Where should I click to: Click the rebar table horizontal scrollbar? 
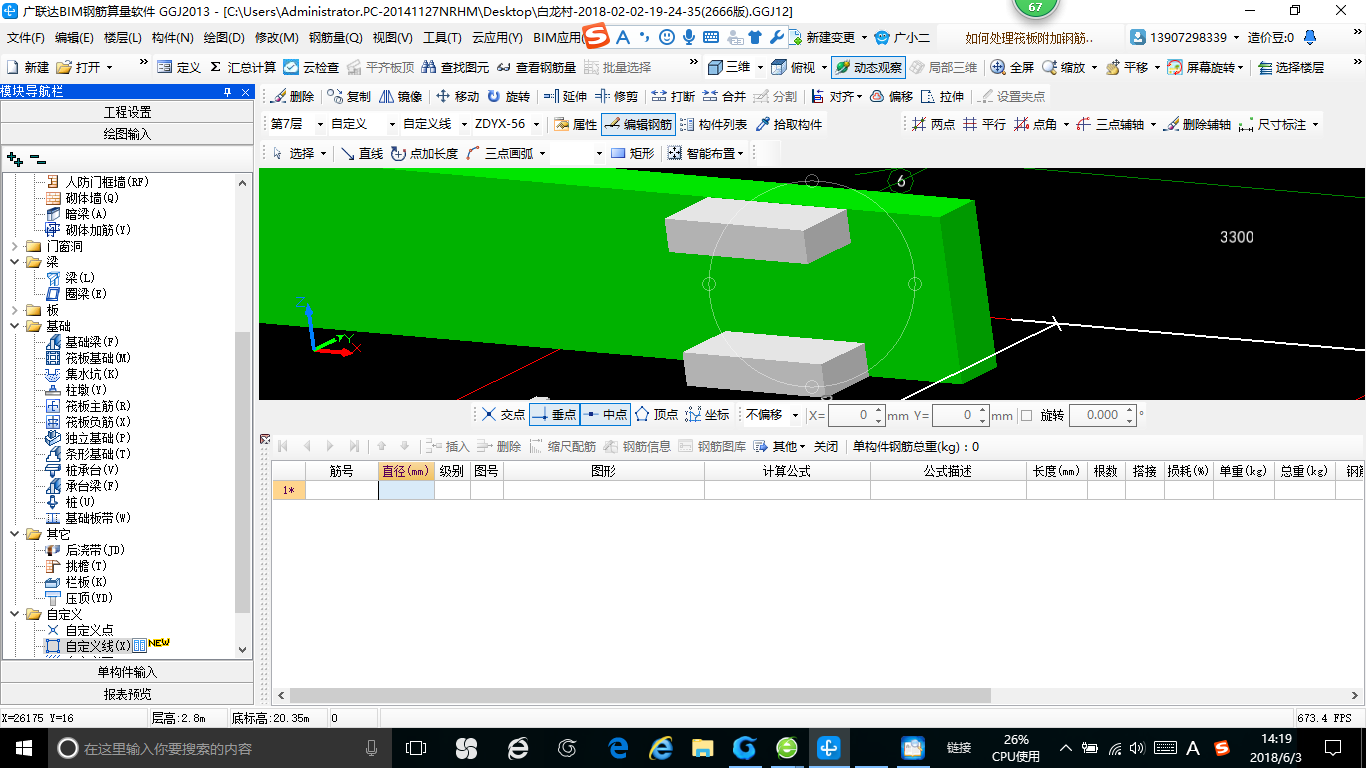coord(640,695)
